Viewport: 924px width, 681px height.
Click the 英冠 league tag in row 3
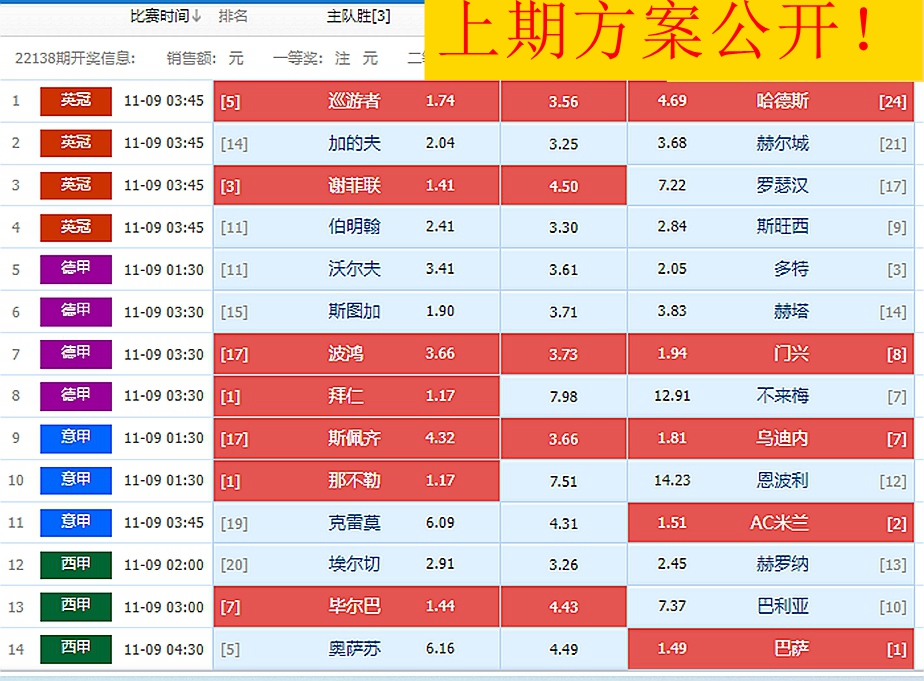pyautogui.click(x=75, y=185)
